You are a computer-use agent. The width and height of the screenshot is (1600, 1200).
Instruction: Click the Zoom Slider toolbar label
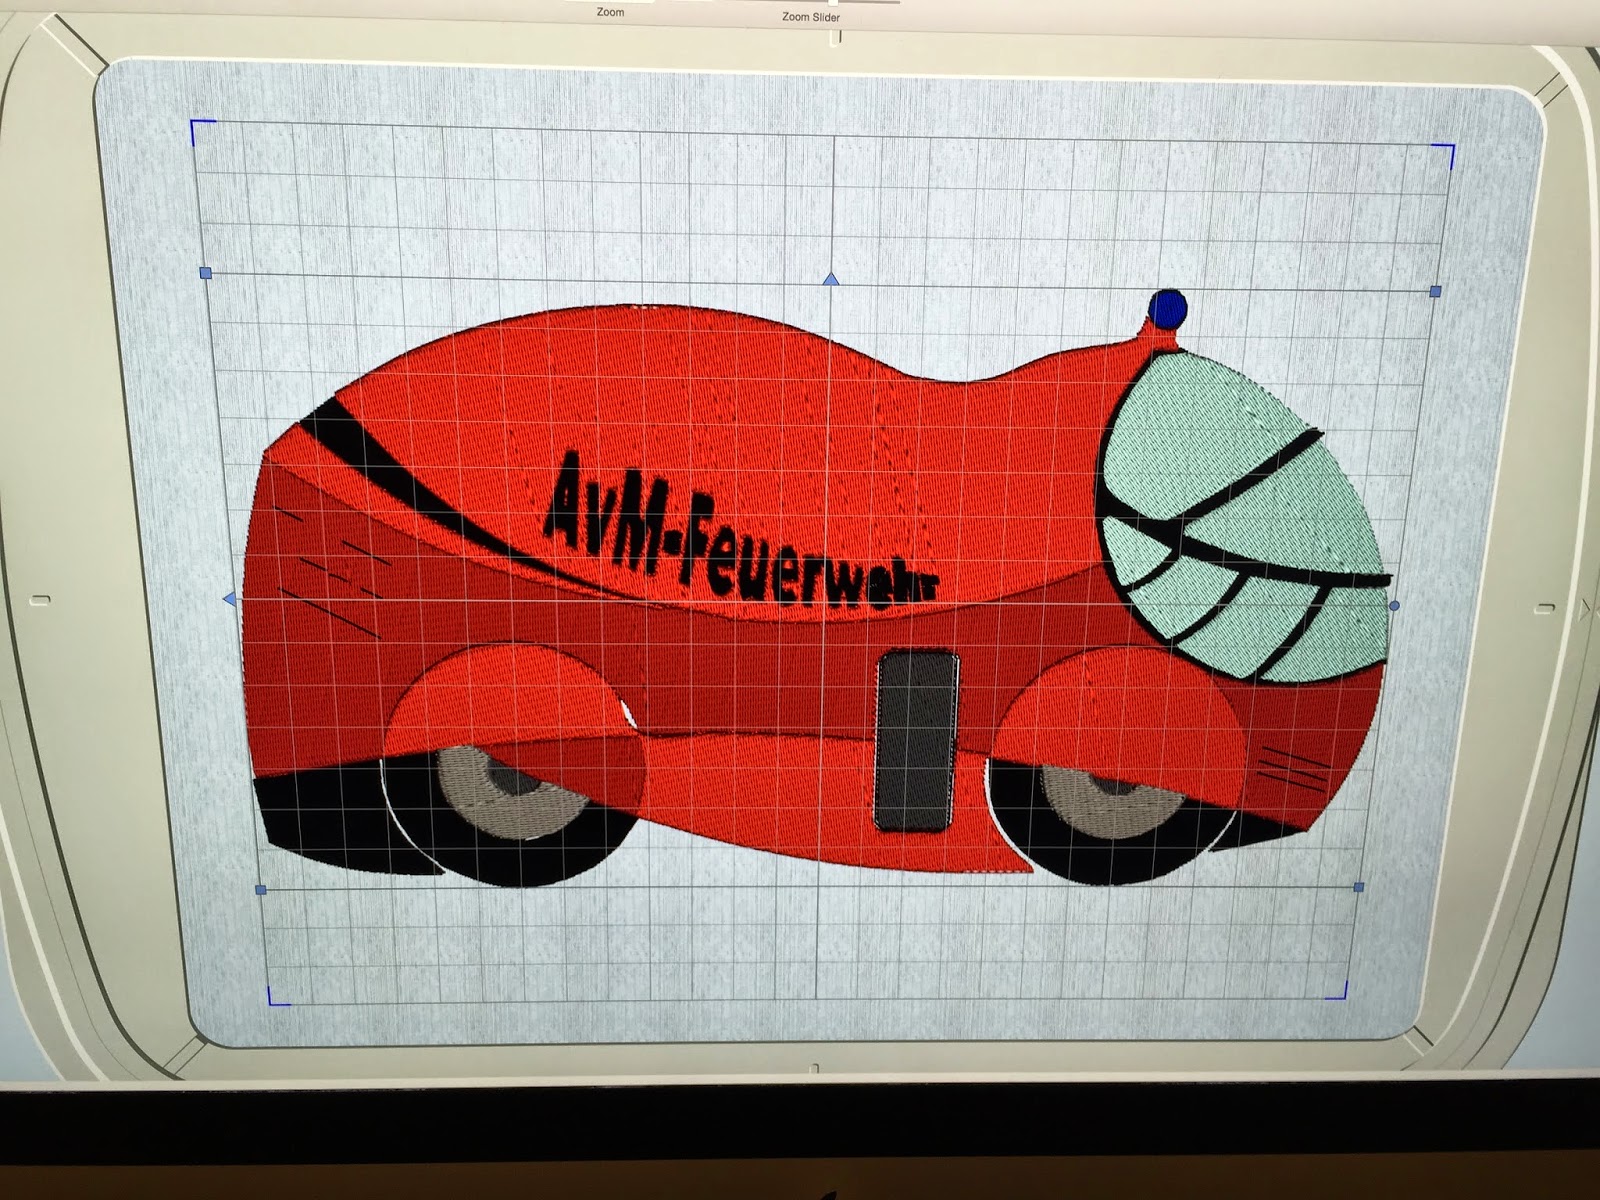tap(811, 17)
